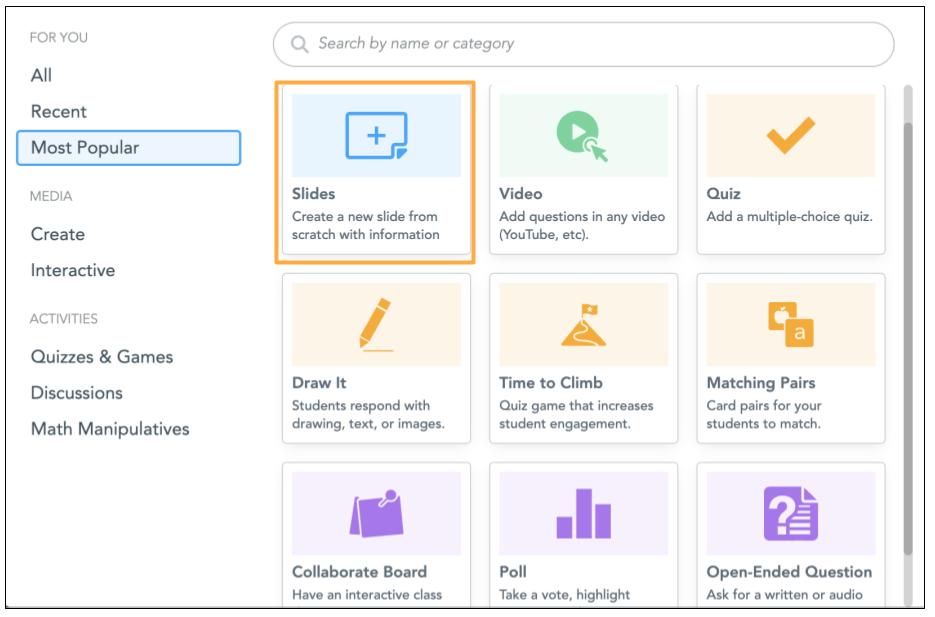Switch to the Create media category

(x=58, y=234)
